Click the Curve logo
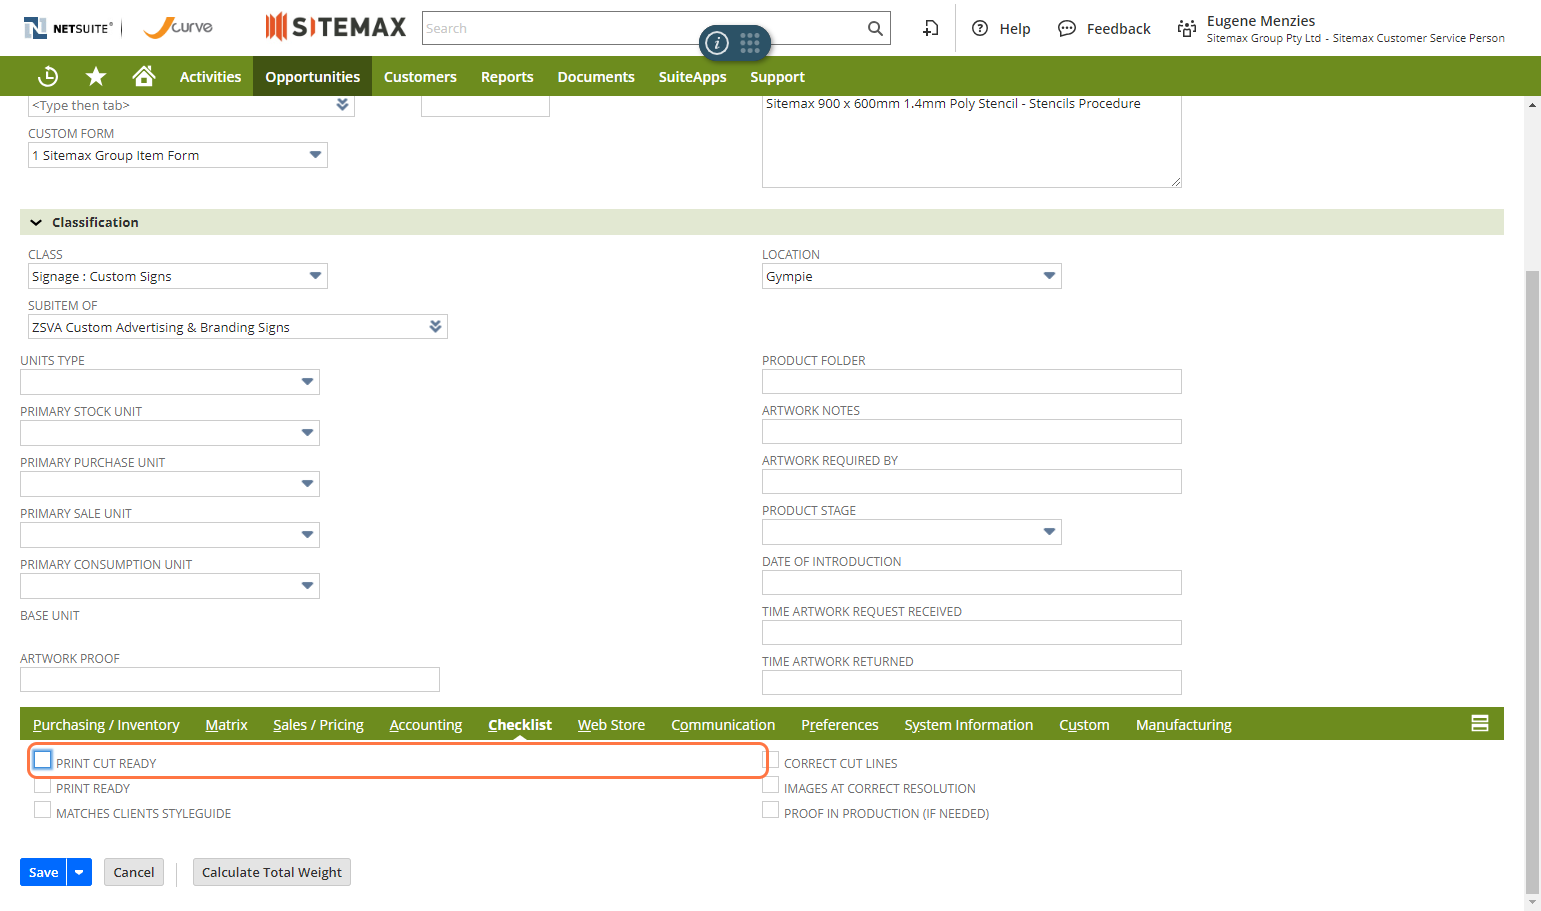The width and height of the screenshot is (1541, 911). (x=178, y=27)
